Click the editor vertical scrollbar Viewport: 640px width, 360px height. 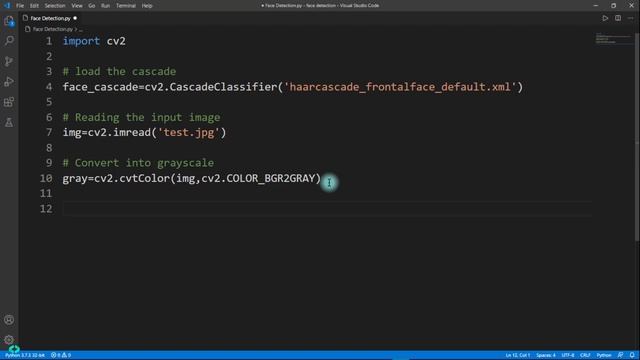click(x=637, y=137)
